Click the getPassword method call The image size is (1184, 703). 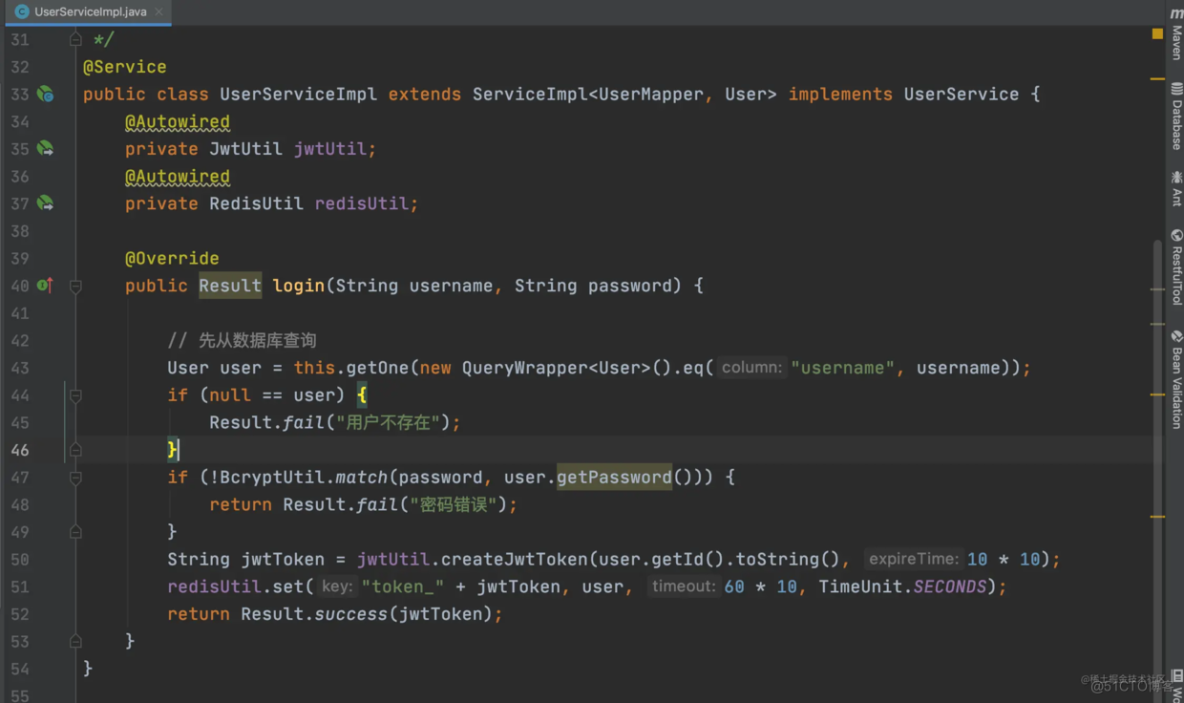click(x=613, y=478)
